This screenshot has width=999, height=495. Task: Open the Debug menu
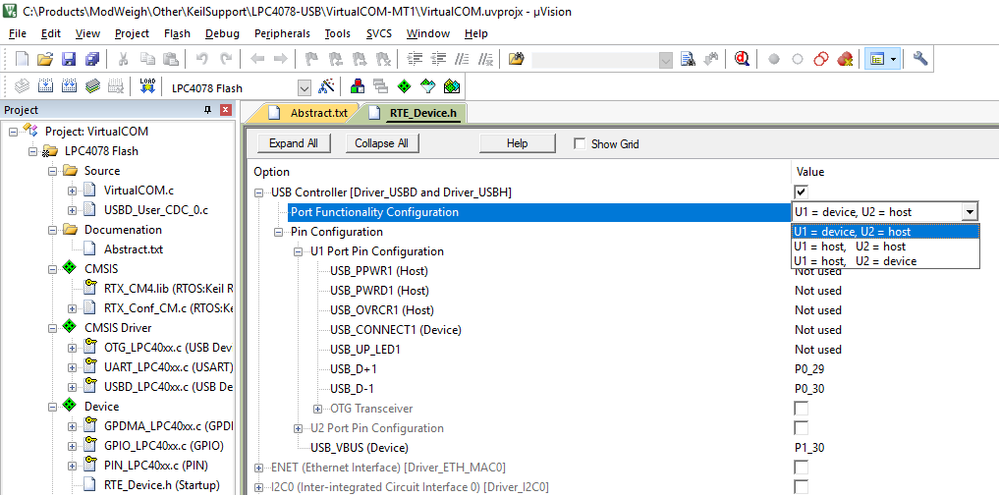pyautogui.click(x=222, y=33)
